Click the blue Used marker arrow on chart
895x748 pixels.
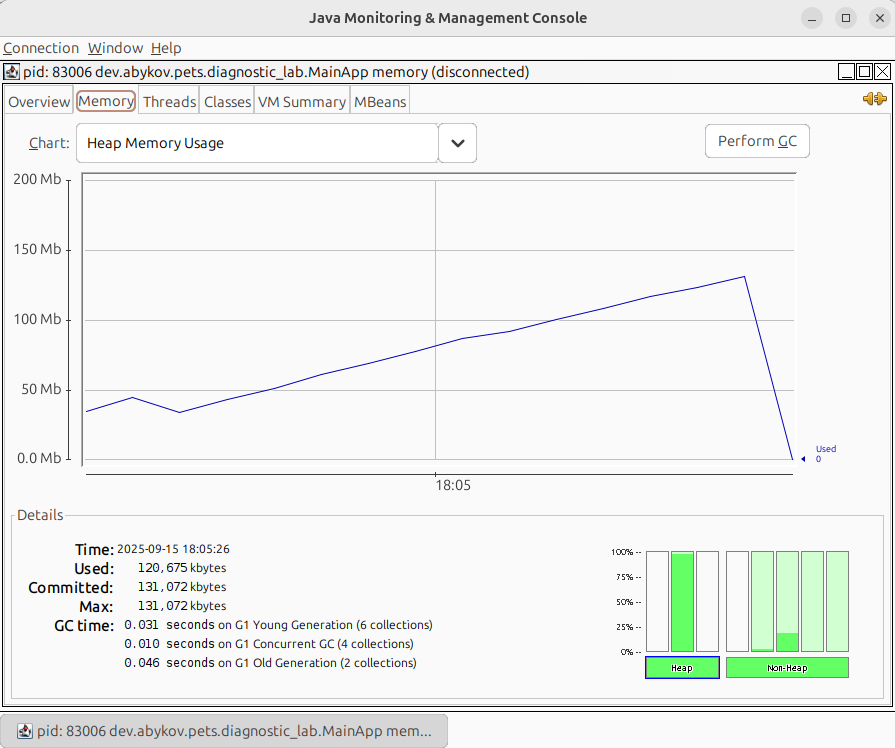tap(804, 459)
